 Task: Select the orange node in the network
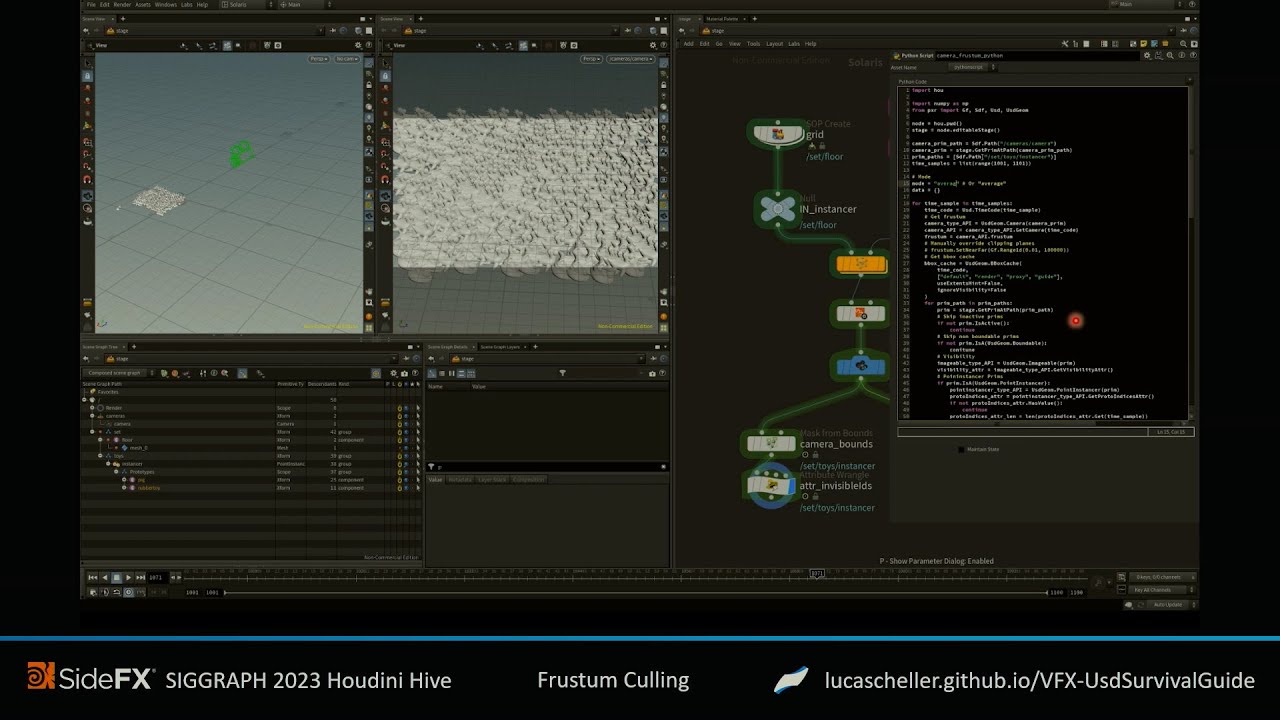(x=861, y=264)
